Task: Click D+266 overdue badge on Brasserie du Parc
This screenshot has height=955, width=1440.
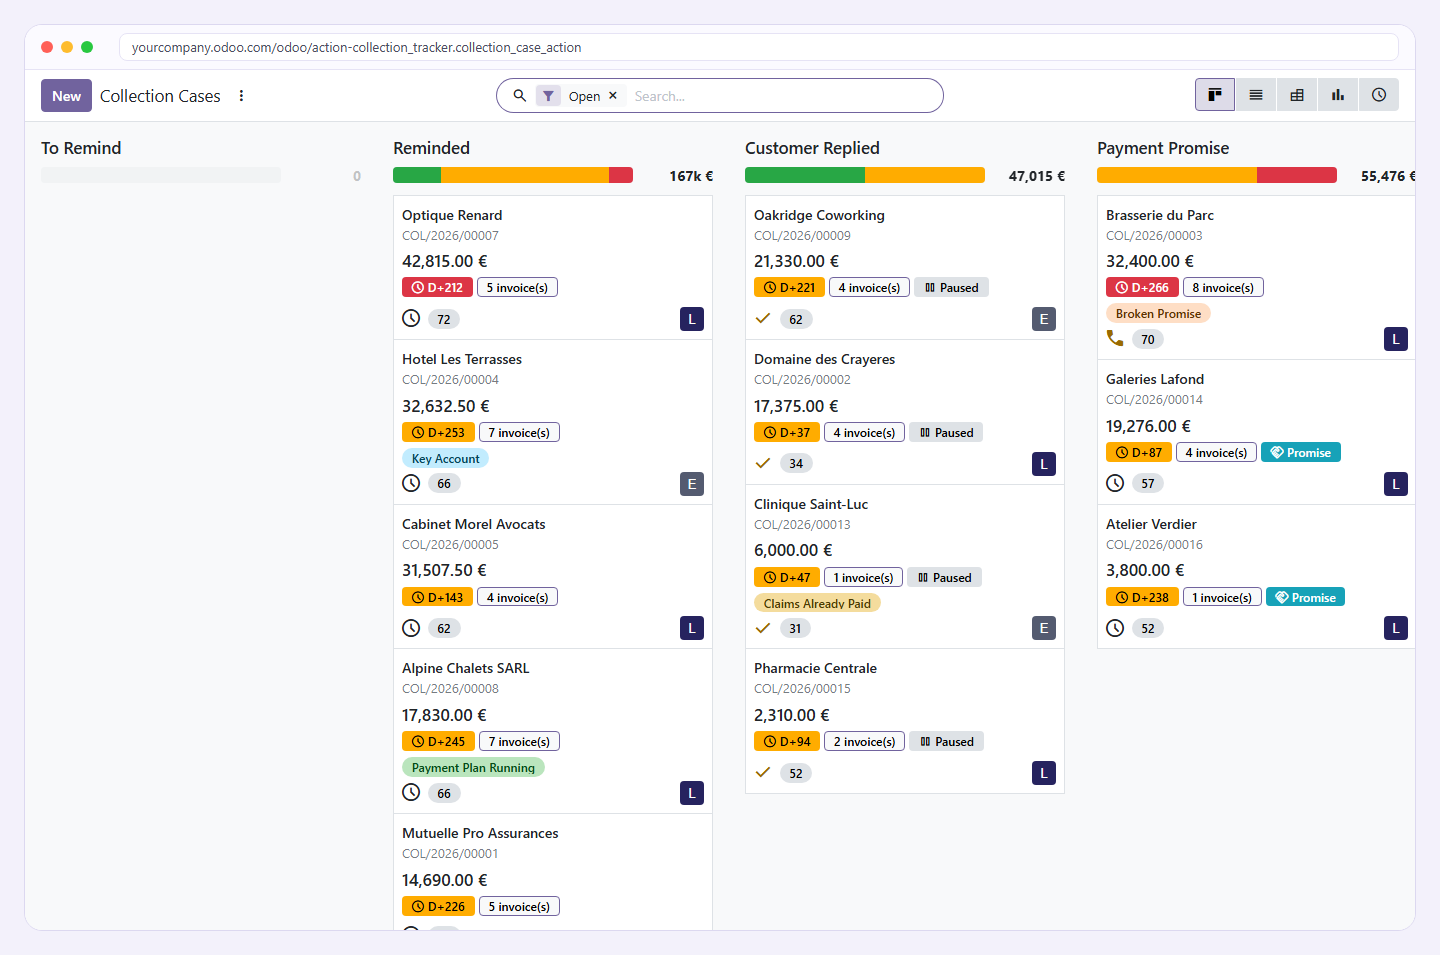Action: click(x=1142, y=287)
